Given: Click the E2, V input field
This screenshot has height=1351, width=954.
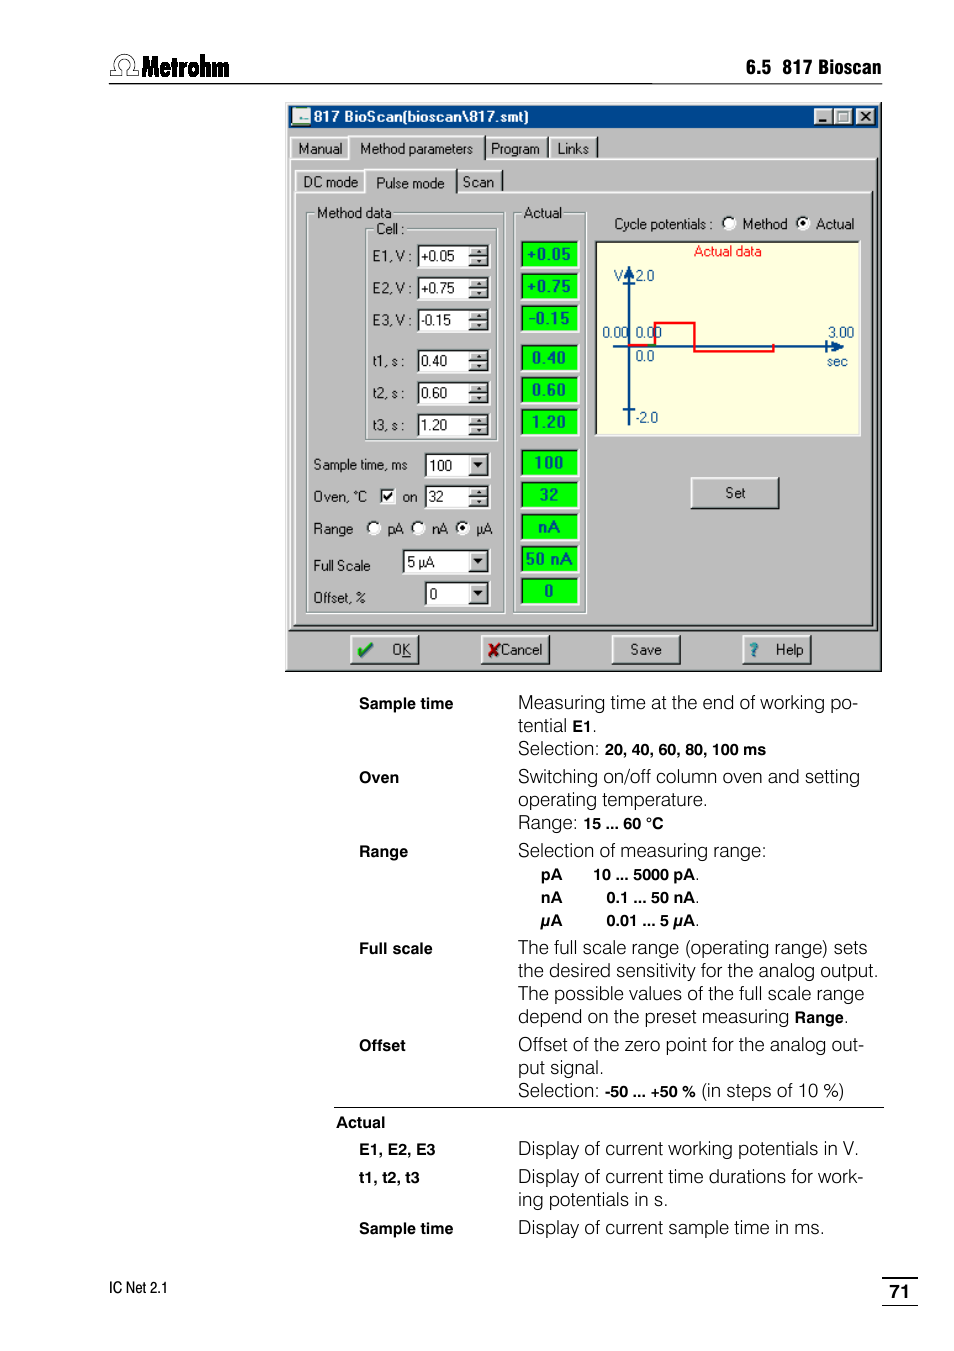Looking at the screenshot, I should click(x=444, y=288).
